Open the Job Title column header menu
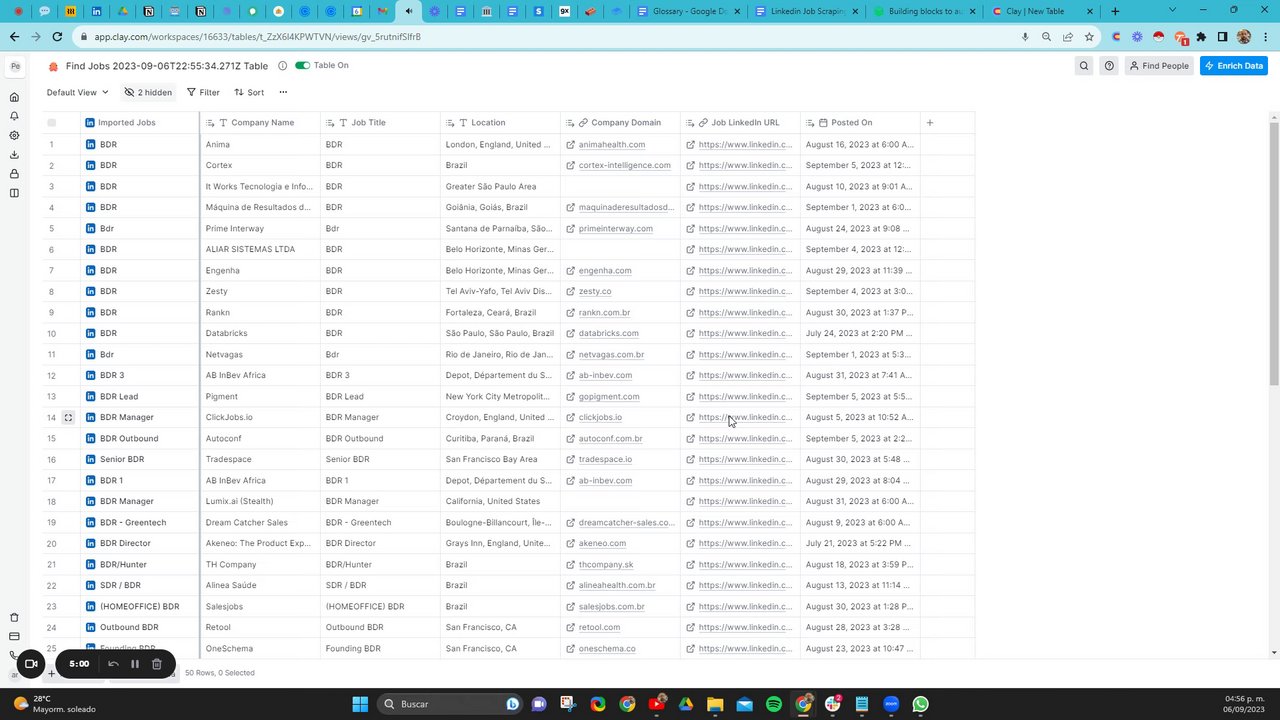This screenshot has height=720, width=1280. [380, 123]
